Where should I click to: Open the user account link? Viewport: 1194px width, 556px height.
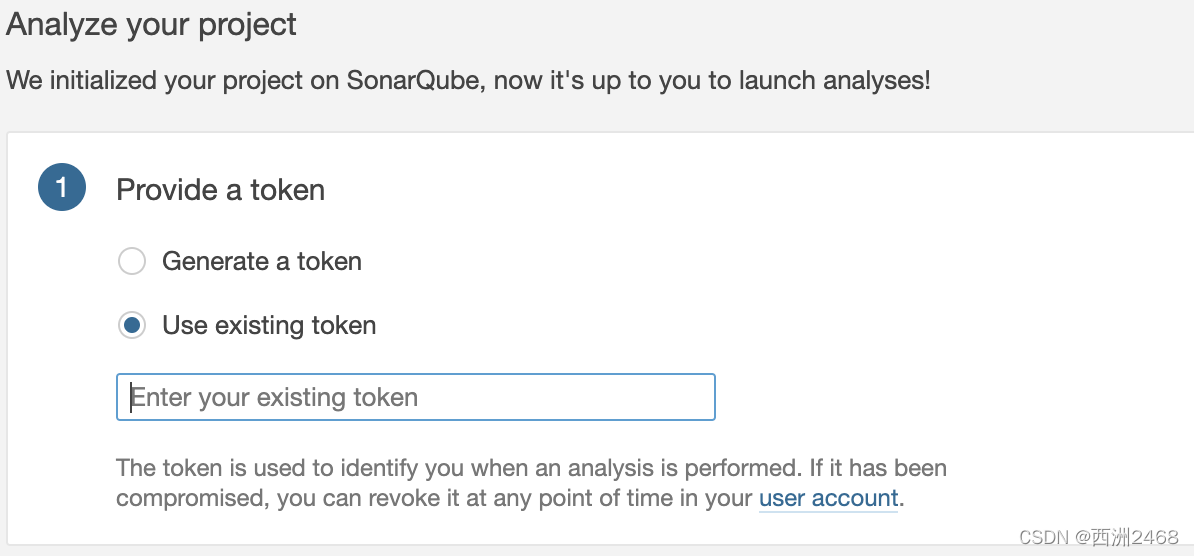[x=828, y=498]
